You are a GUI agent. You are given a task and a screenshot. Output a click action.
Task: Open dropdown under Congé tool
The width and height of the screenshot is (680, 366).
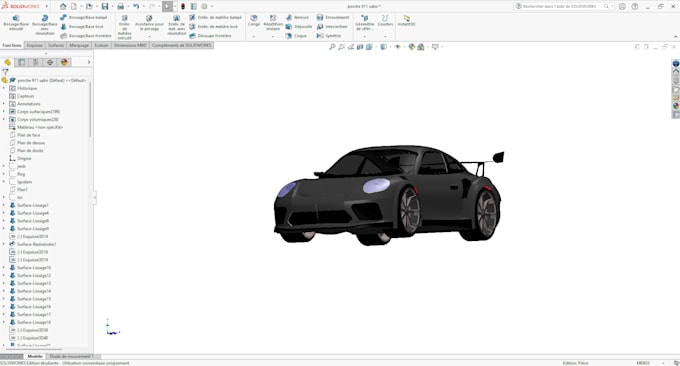(254, 36)
